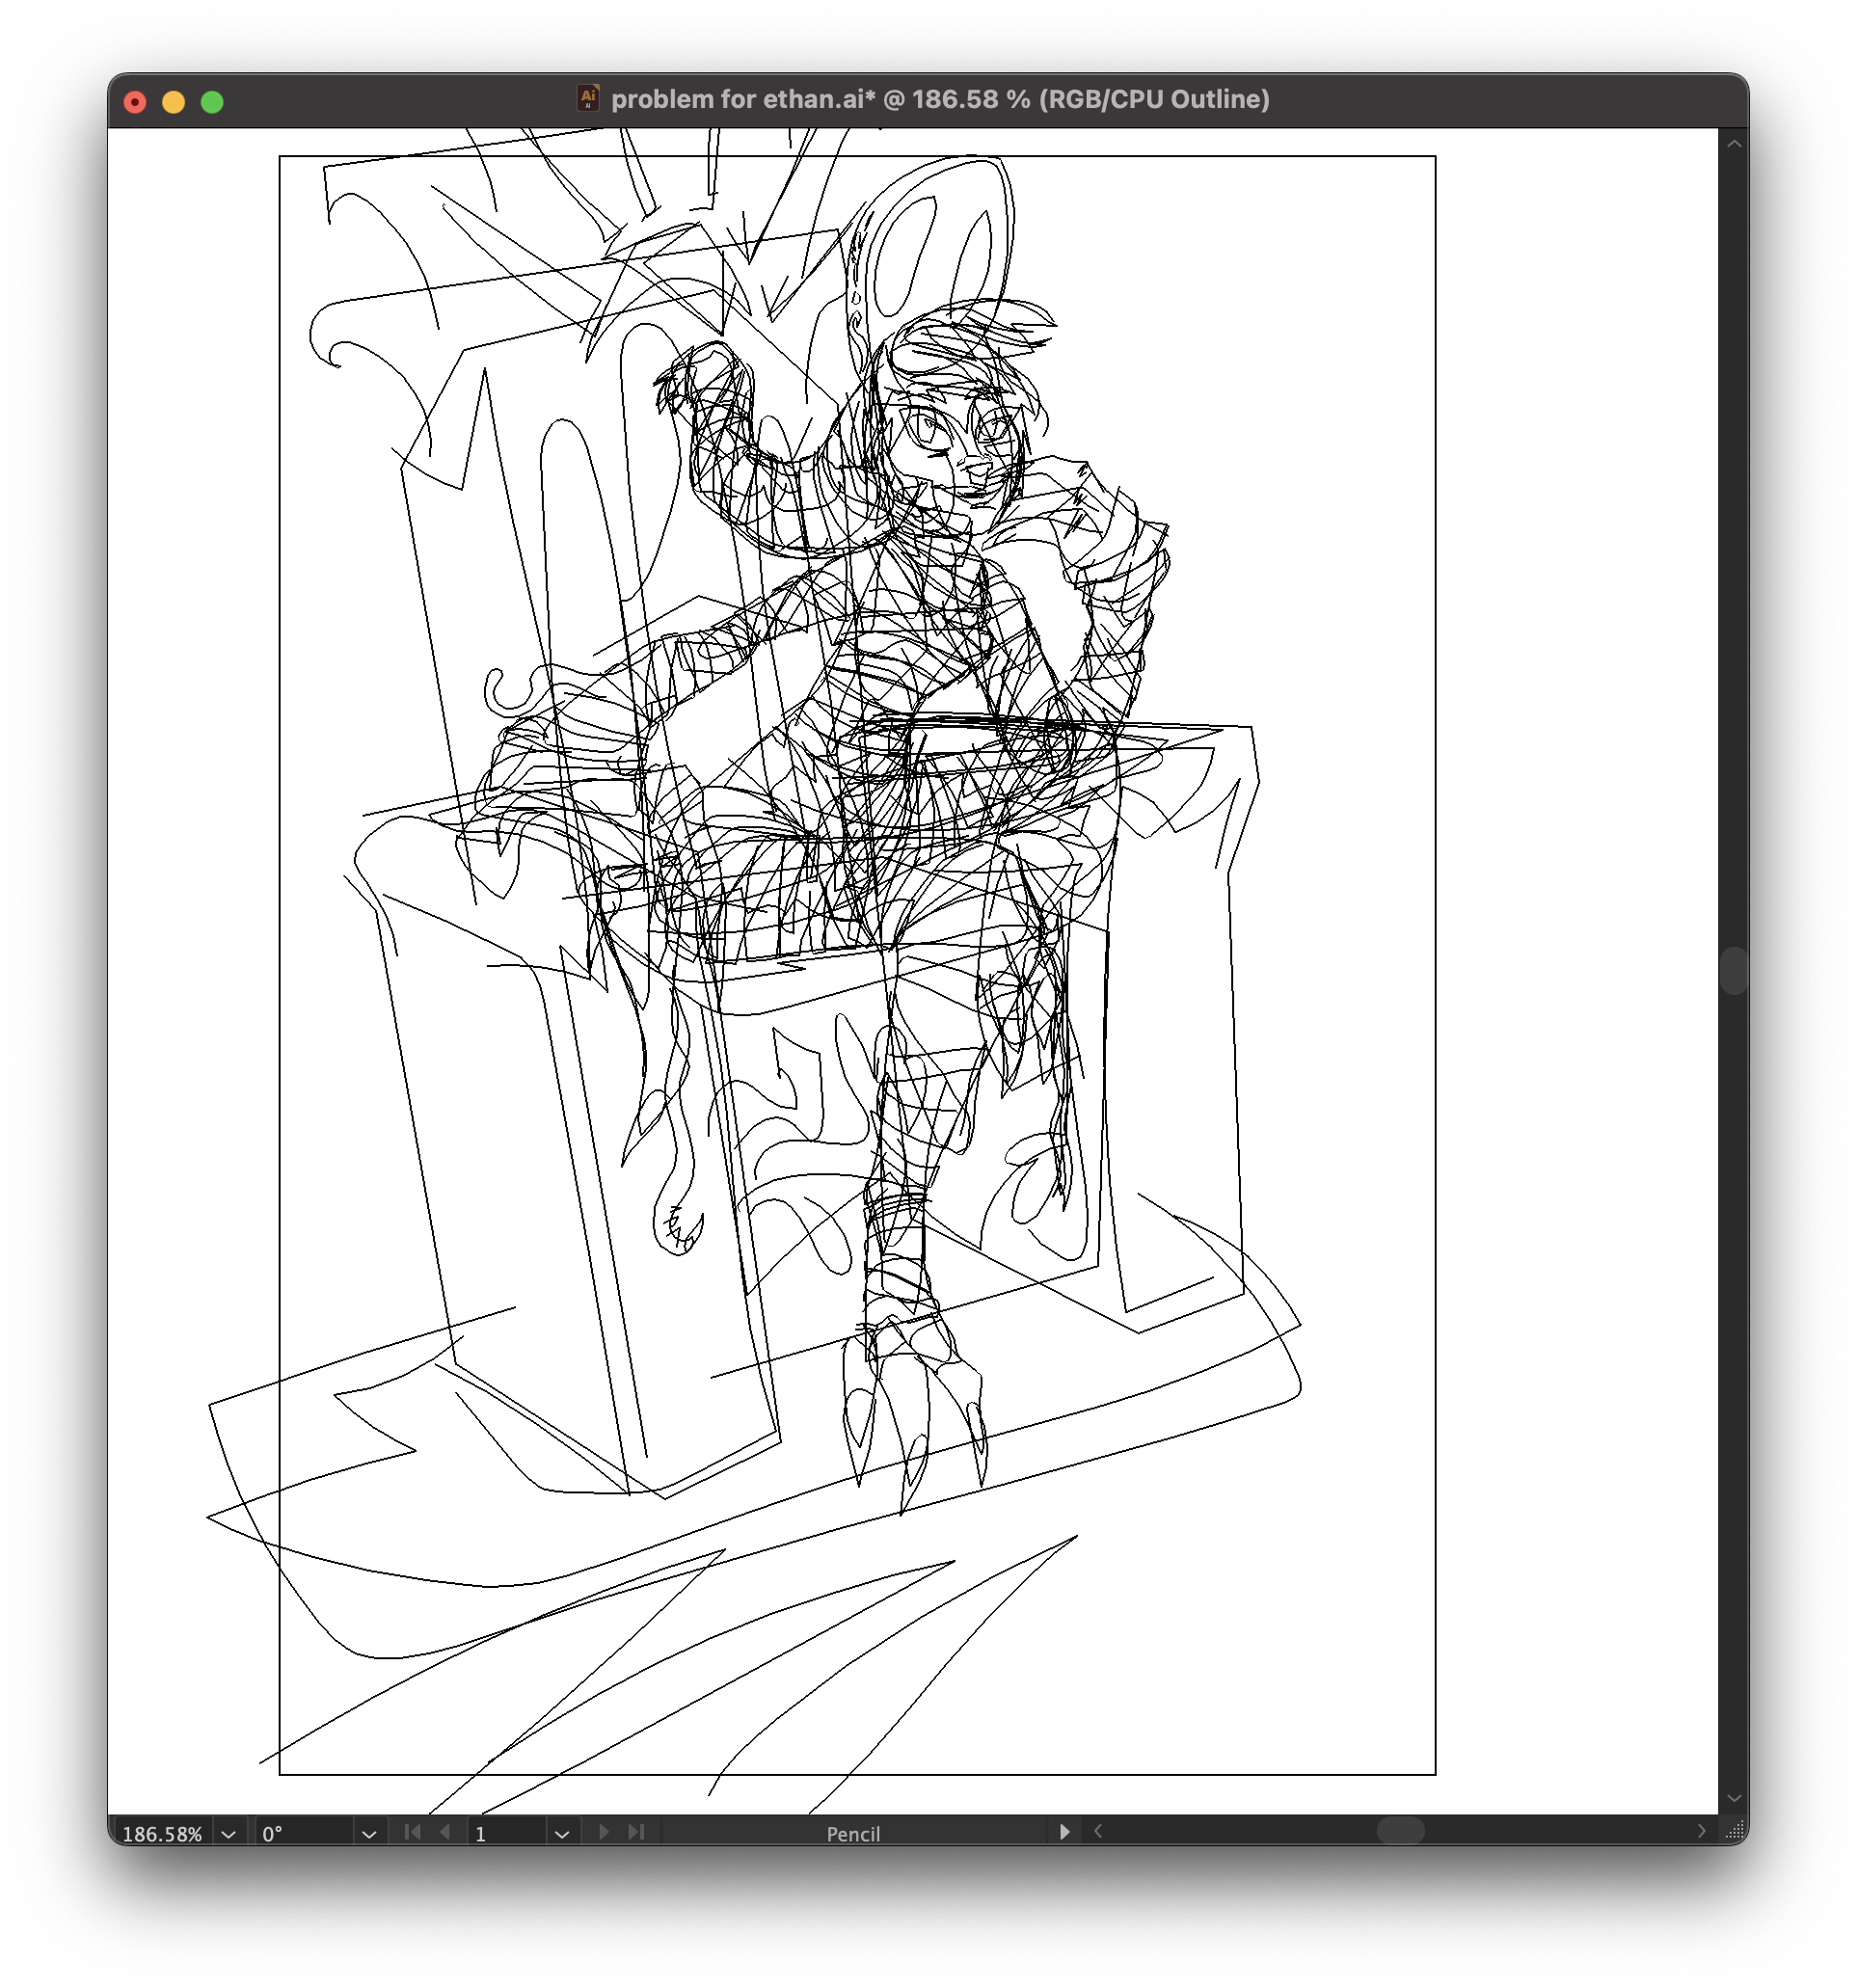1857x1988 pixels.
Task: Click the green fullscreen window button
Action: [212, 102]
